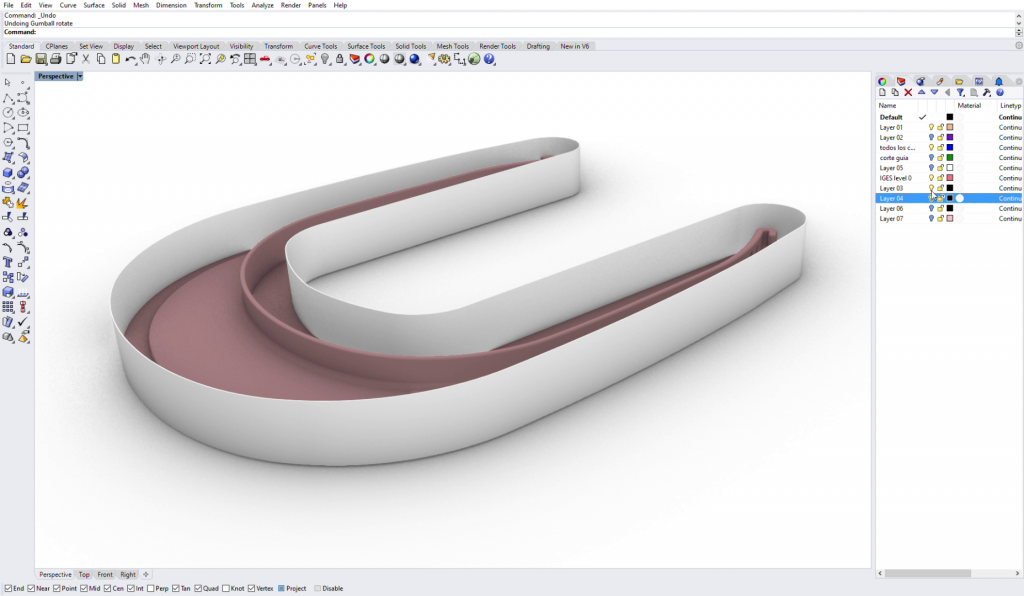Screen dimensions: 1024x596
Task: Click the Print icon in the toolbar
Action: pos(56,60)
